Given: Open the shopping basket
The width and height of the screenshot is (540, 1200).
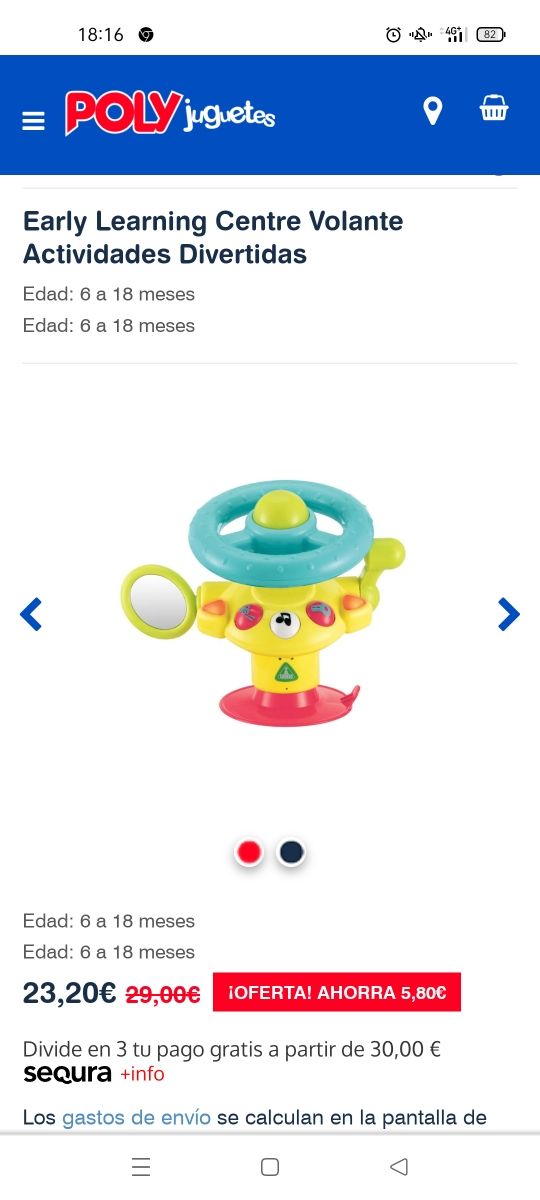Looking at the screenshot, I should [494, 108].
